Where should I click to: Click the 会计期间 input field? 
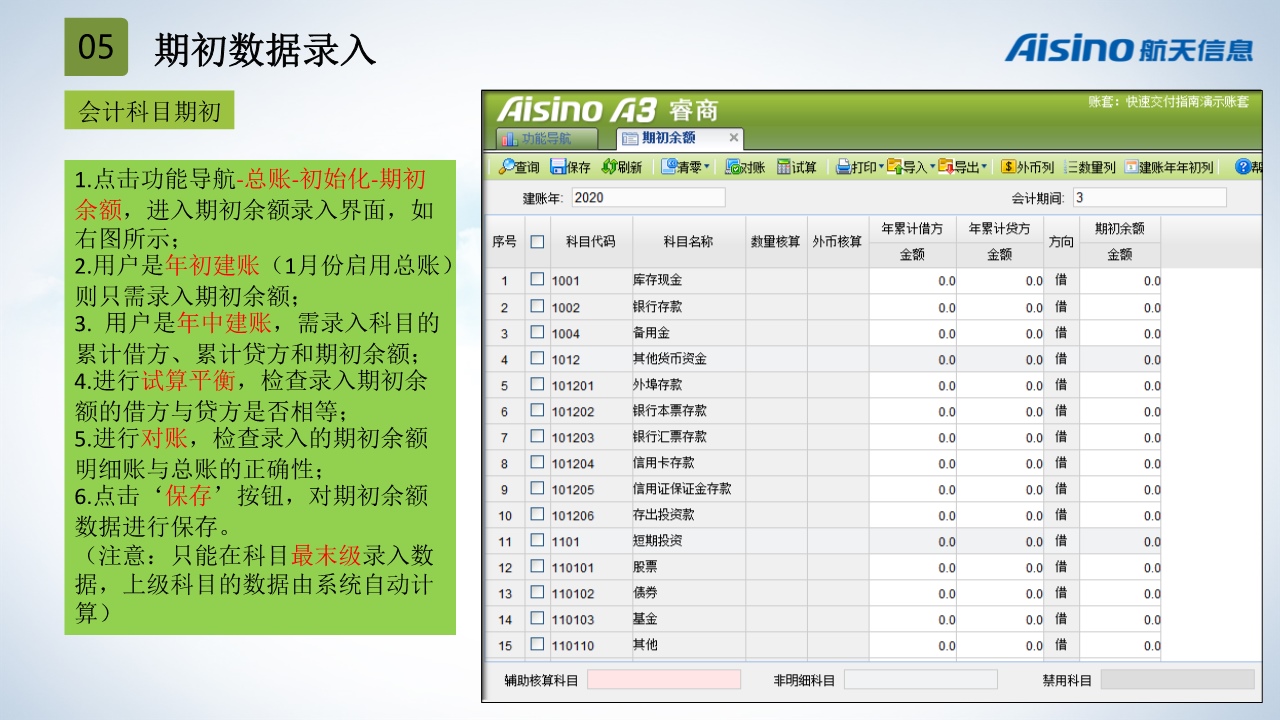[1148, 198]
